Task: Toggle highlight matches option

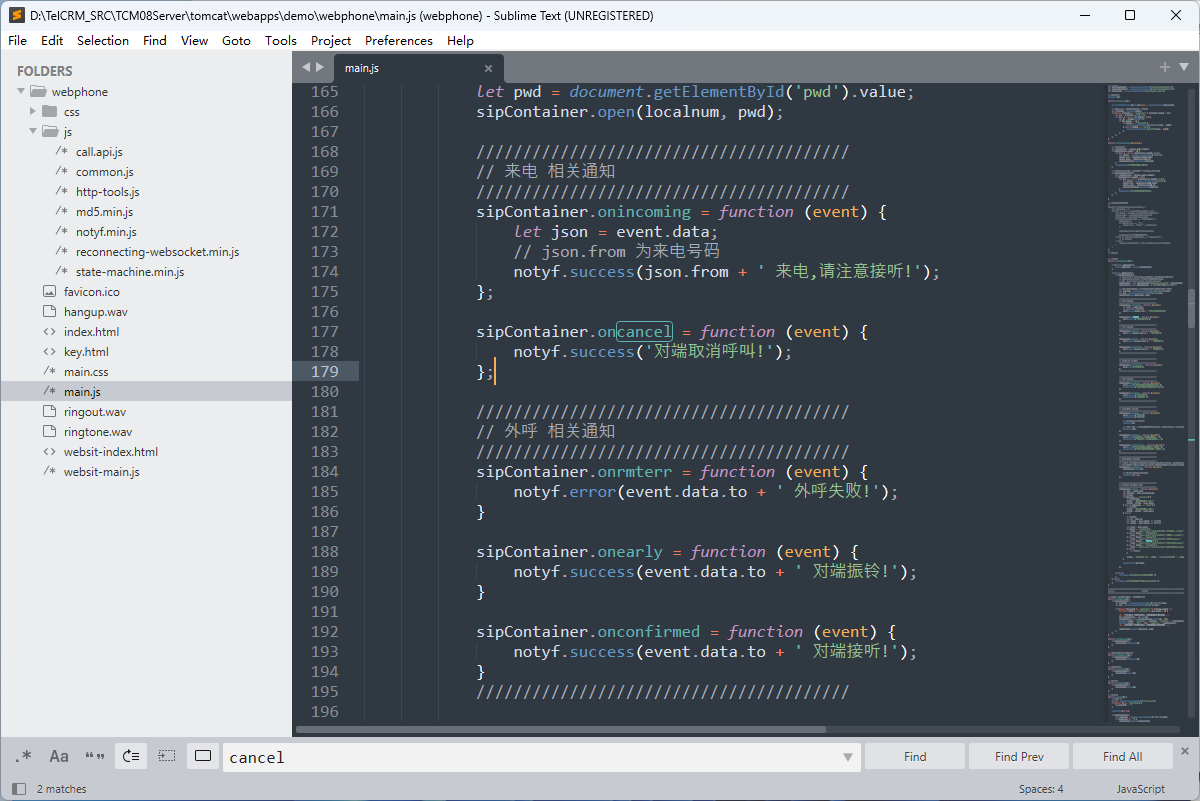Action: point(203,757)
